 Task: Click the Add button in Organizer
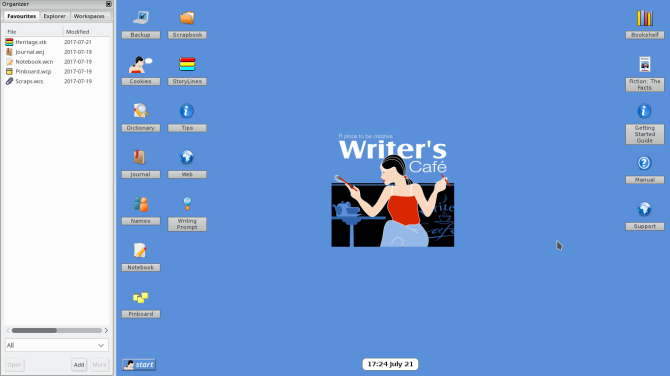pos(79,364)
